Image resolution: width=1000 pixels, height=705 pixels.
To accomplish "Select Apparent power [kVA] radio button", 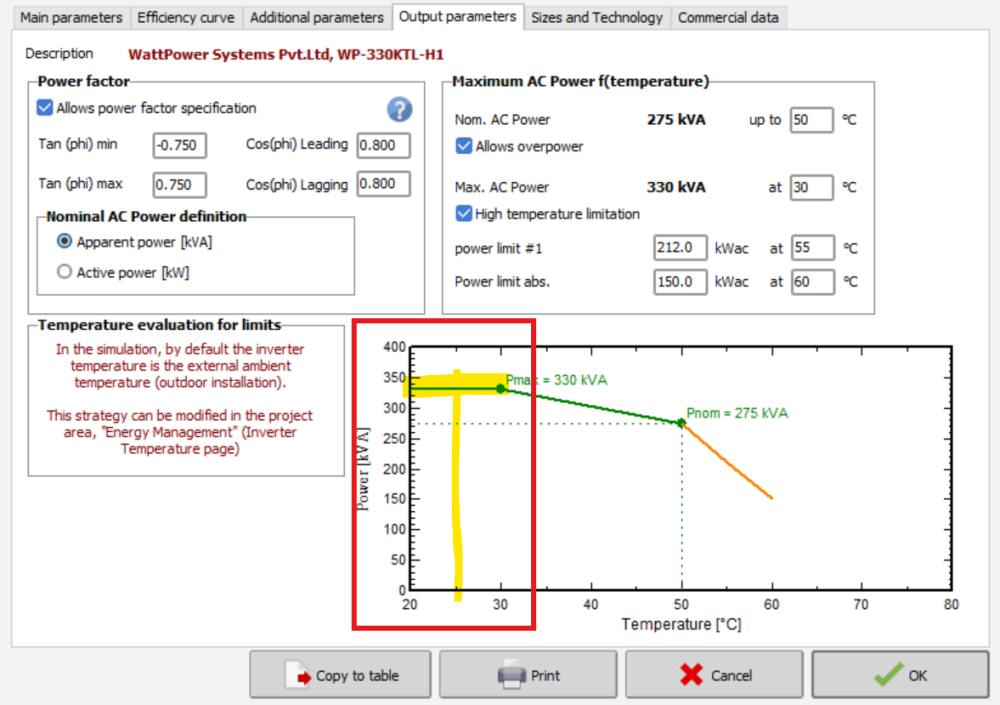I will click(x=65, y=242).
